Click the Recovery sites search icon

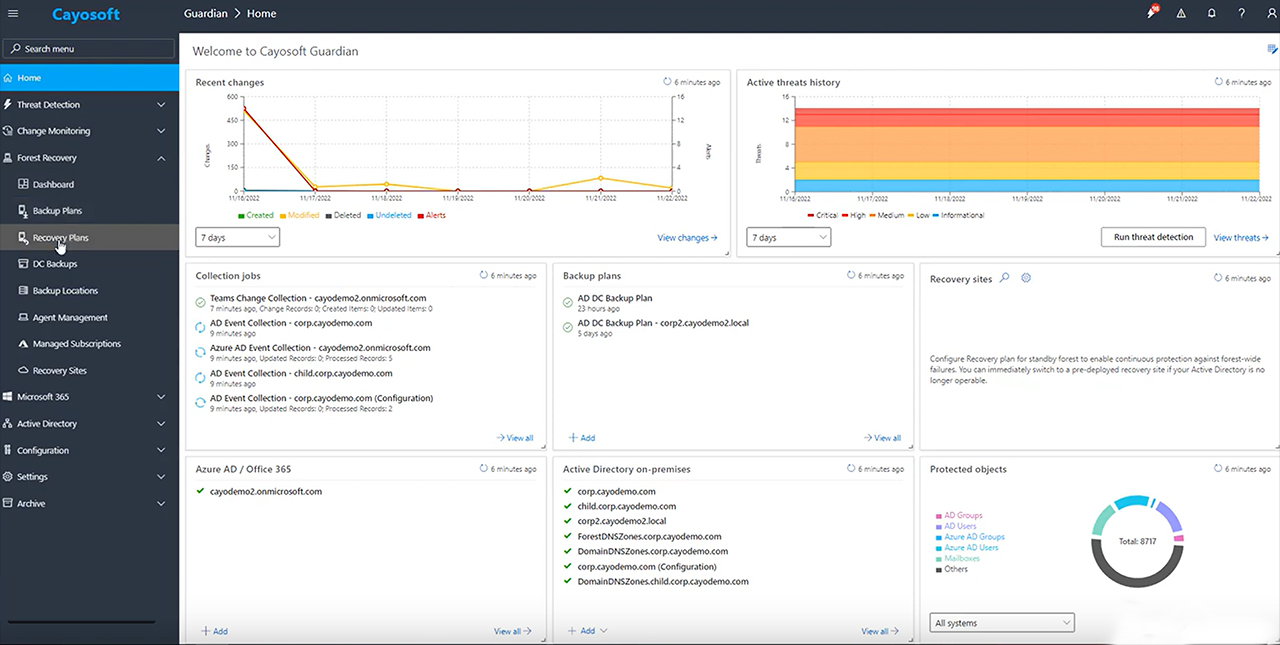coord(1005,278)
